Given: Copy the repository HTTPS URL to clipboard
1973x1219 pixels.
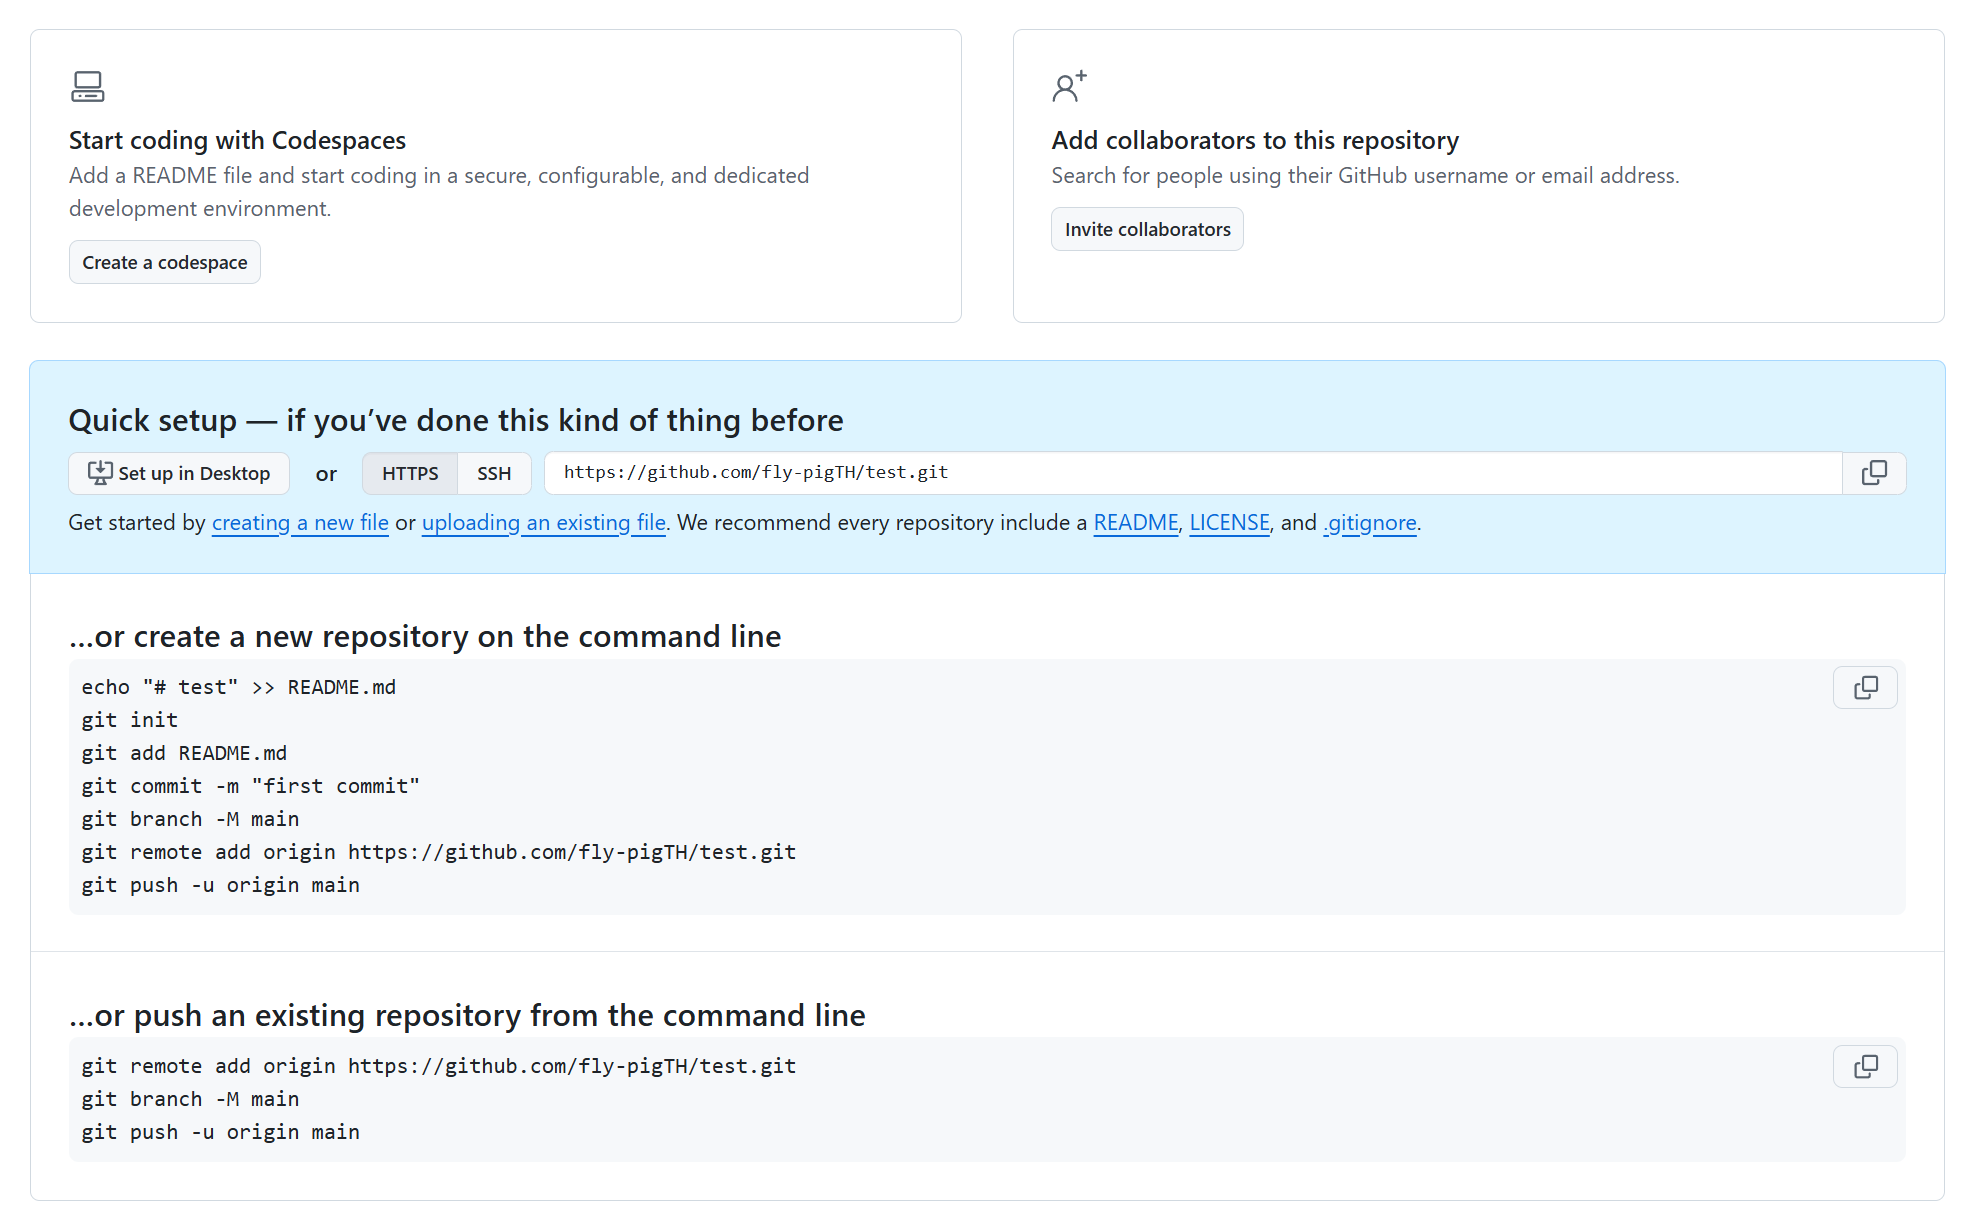Looking at the screenshot, I should pos(1874,473).
